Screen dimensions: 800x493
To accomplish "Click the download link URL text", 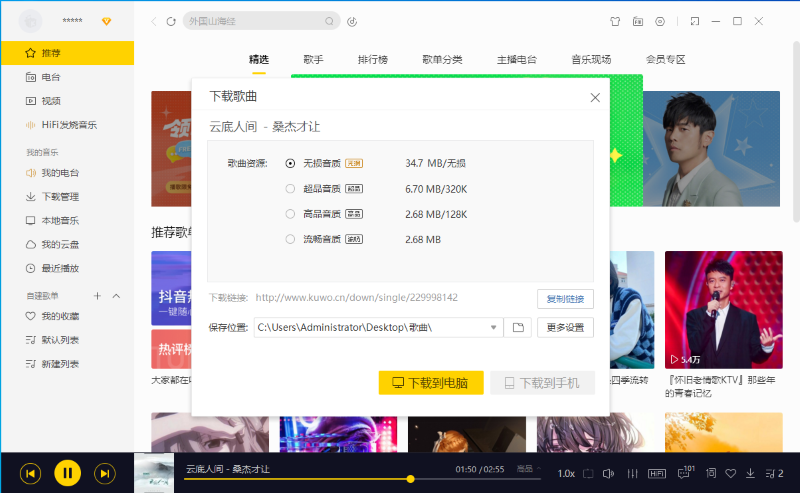I will (357, 298).
